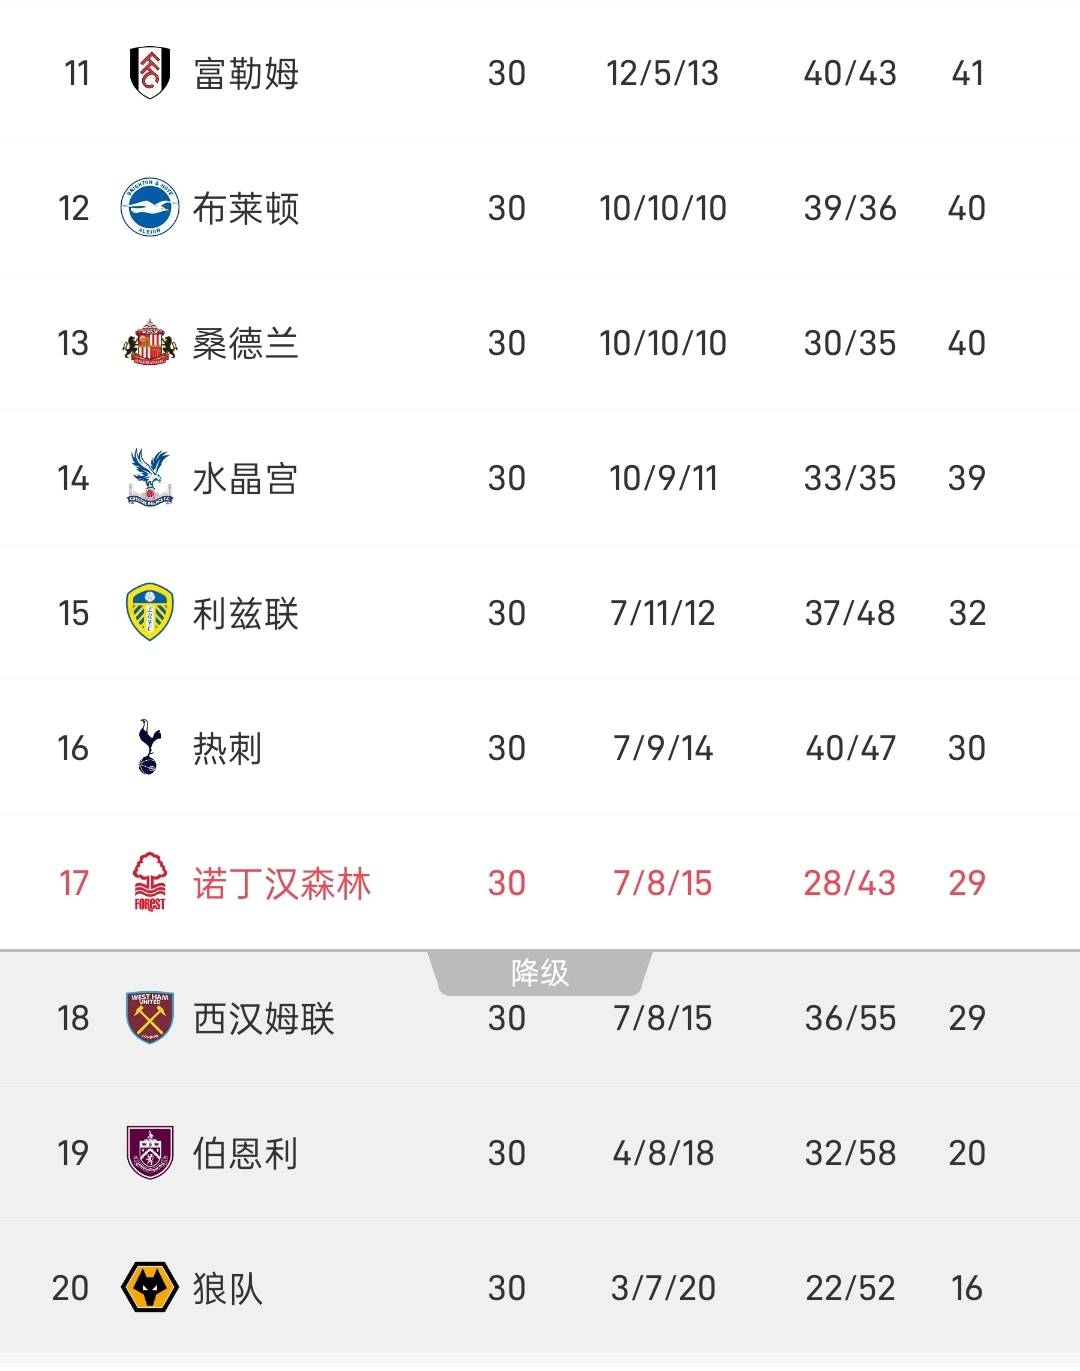Open team name 水晶宫
The height and width of the screenshot is (1371, 1080).
click(x=246, y=478)
